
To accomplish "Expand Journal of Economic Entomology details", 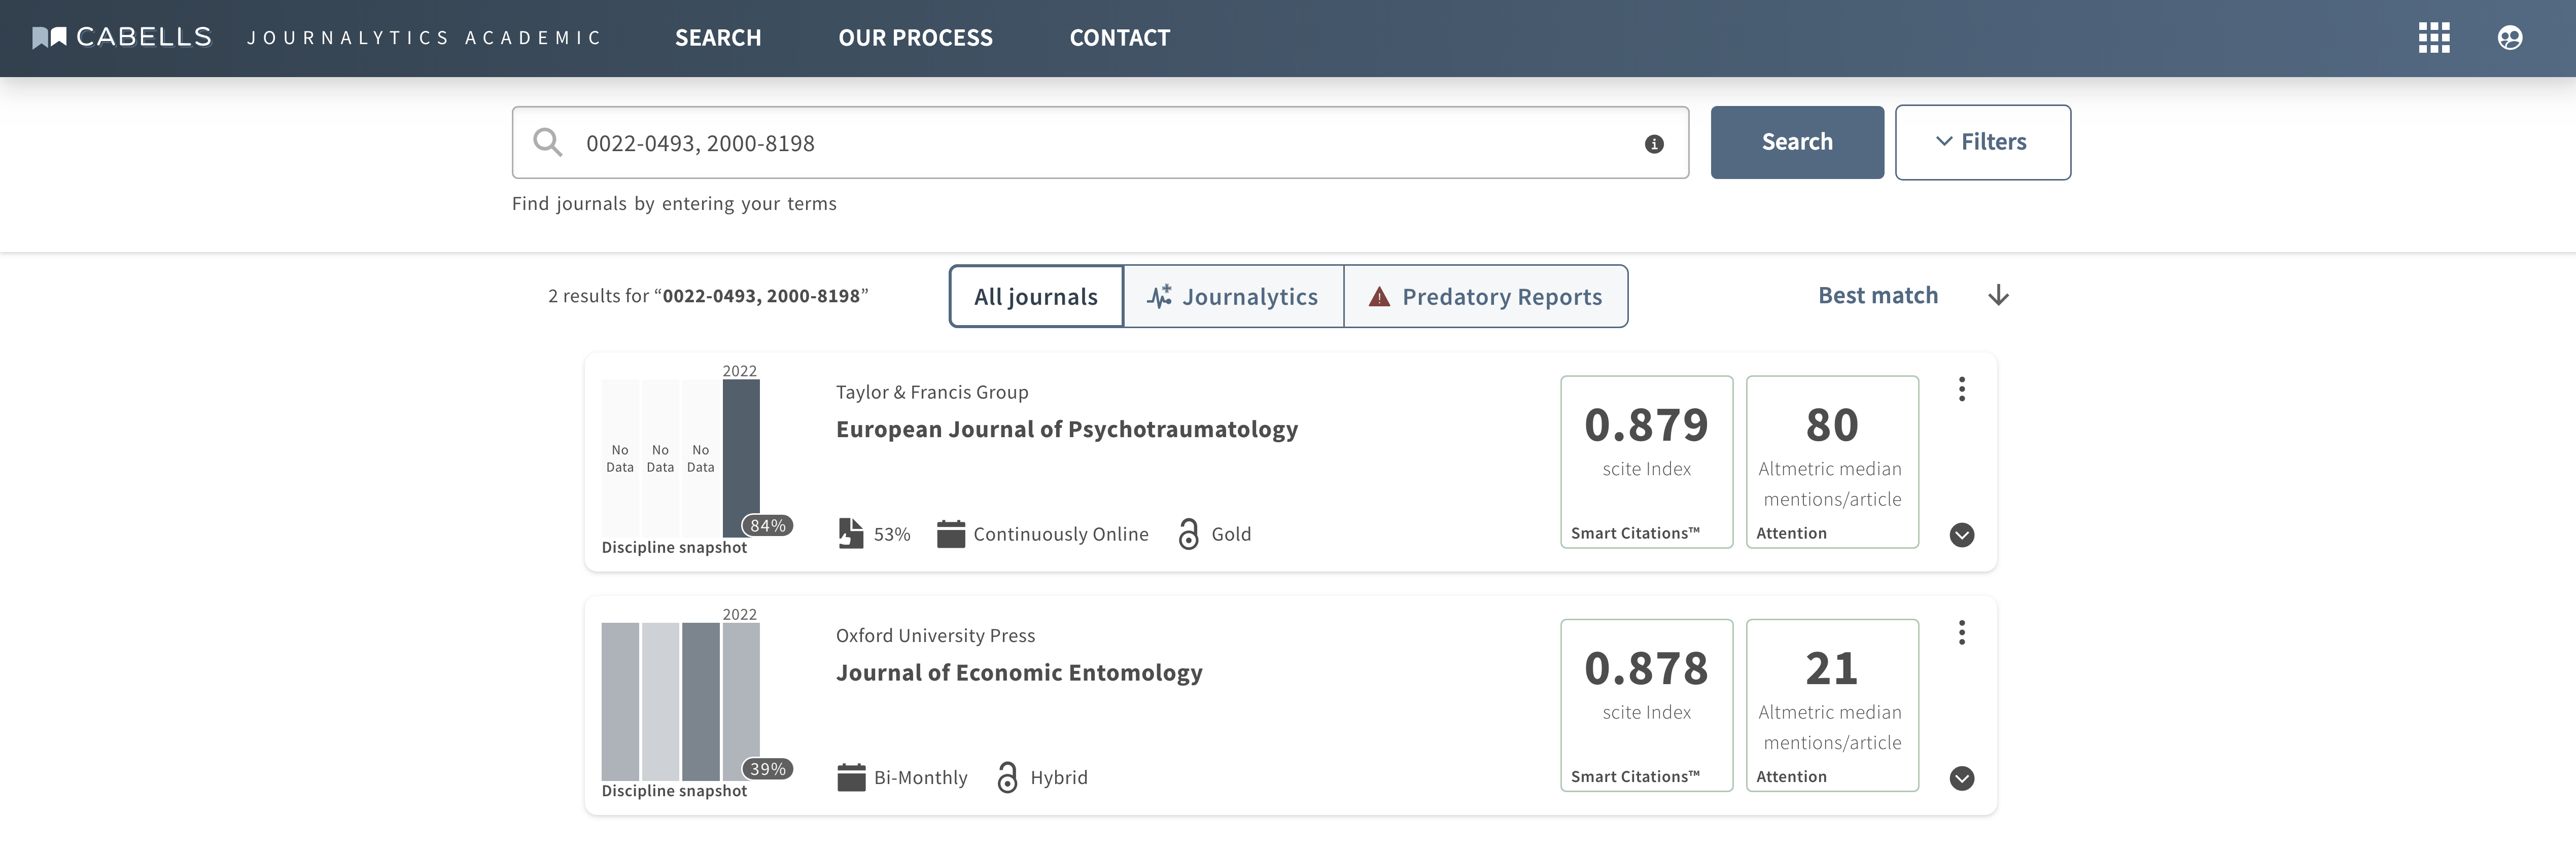I will 1961,778.
